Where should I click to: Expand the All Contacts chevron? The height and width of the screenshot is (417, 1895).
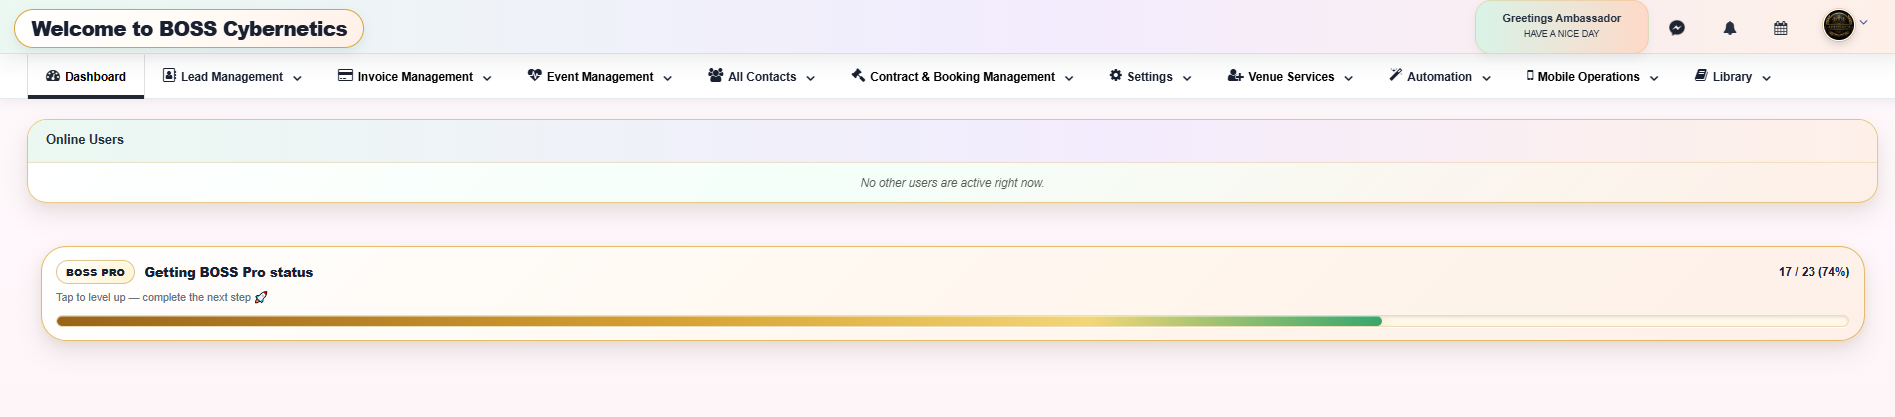pos(811,78)
